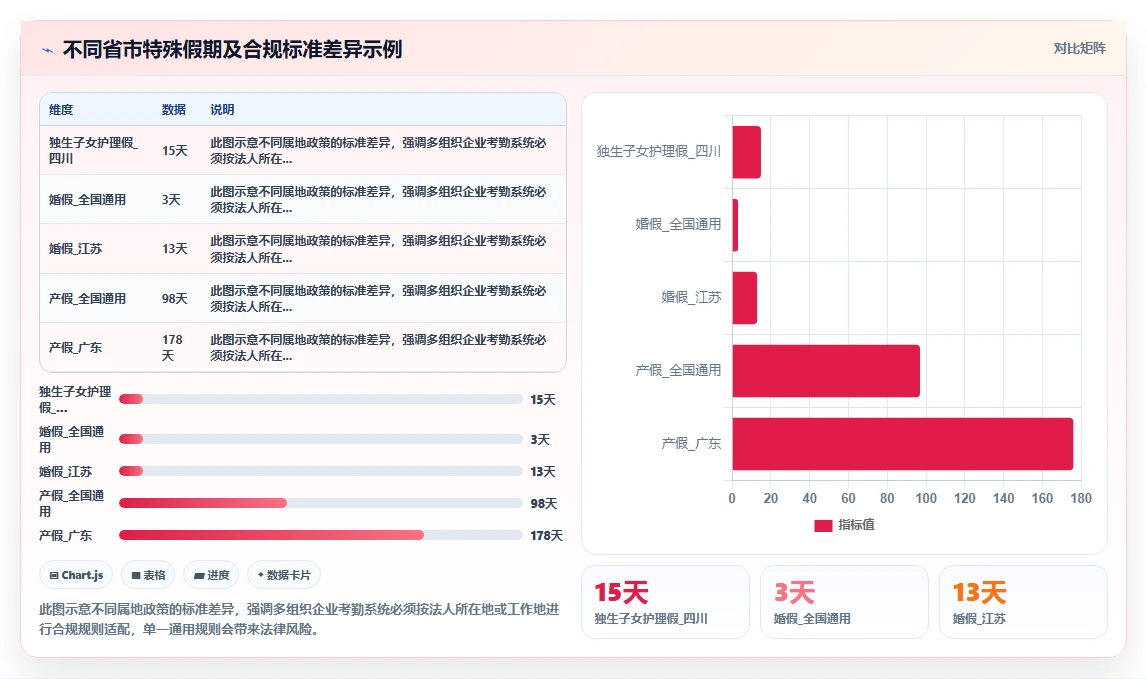Click the 13天 progress bar for 婚假_江苏
The image size is (1147, 679).
320,471
